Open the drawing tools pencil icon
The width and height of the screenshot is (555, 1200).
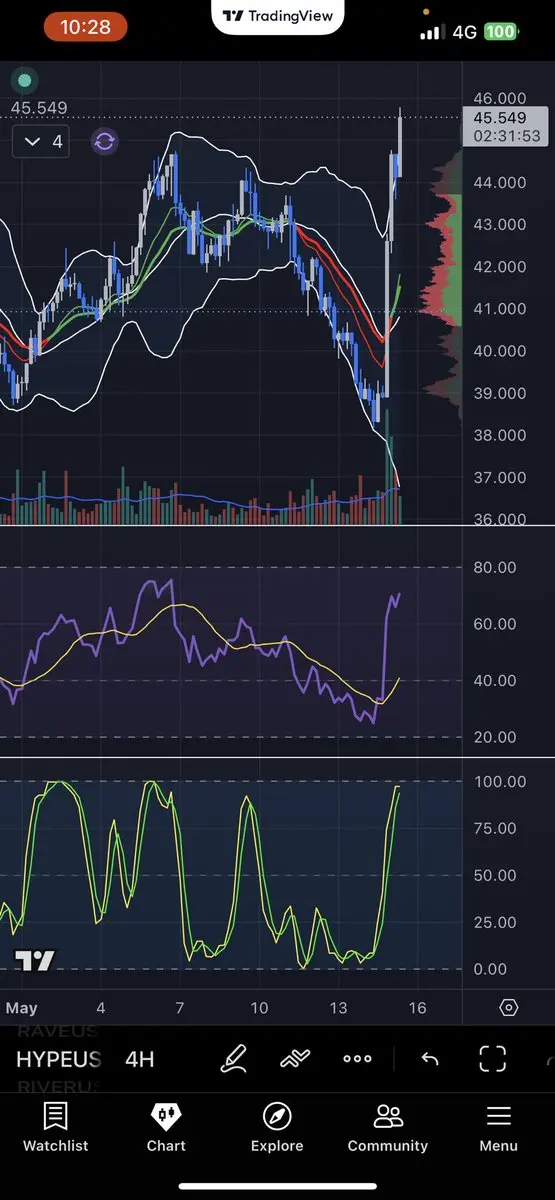pyautogui.click(x=234, y=1059)
